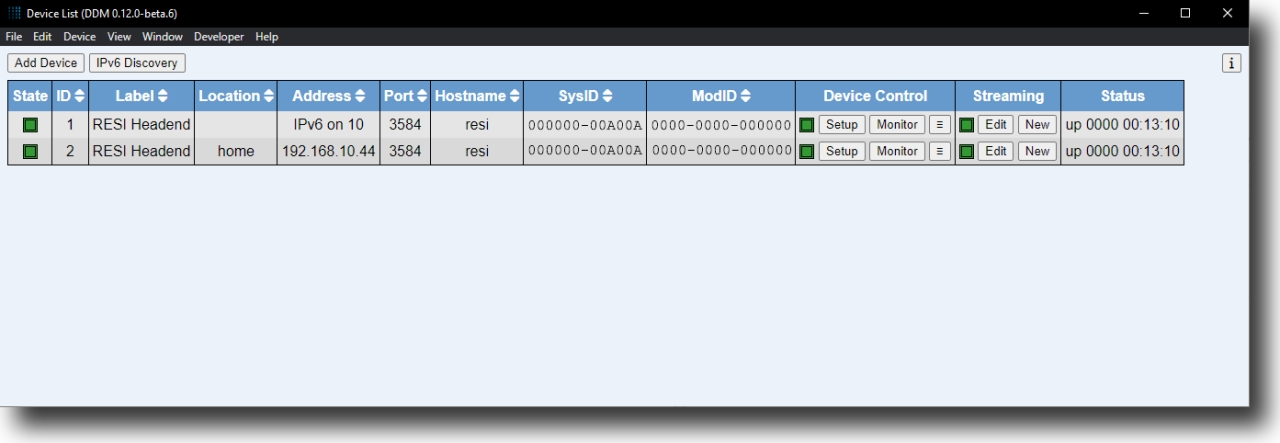The height and width of the screenshot is (443, 1280).
Task: Click the 'home' location cell
Action: [x=236, y=151]
